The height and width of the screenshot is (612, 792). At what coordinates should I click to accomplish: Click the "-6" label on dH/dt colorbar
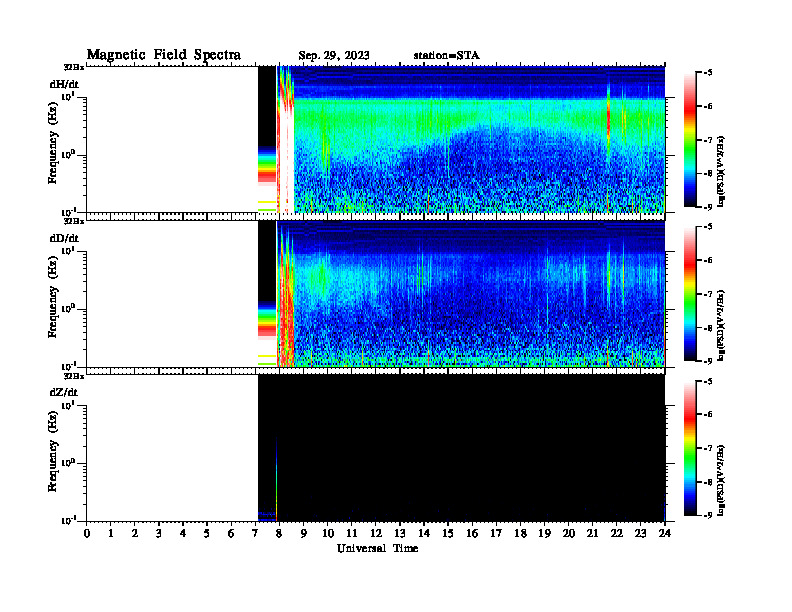tap(708, 107)
